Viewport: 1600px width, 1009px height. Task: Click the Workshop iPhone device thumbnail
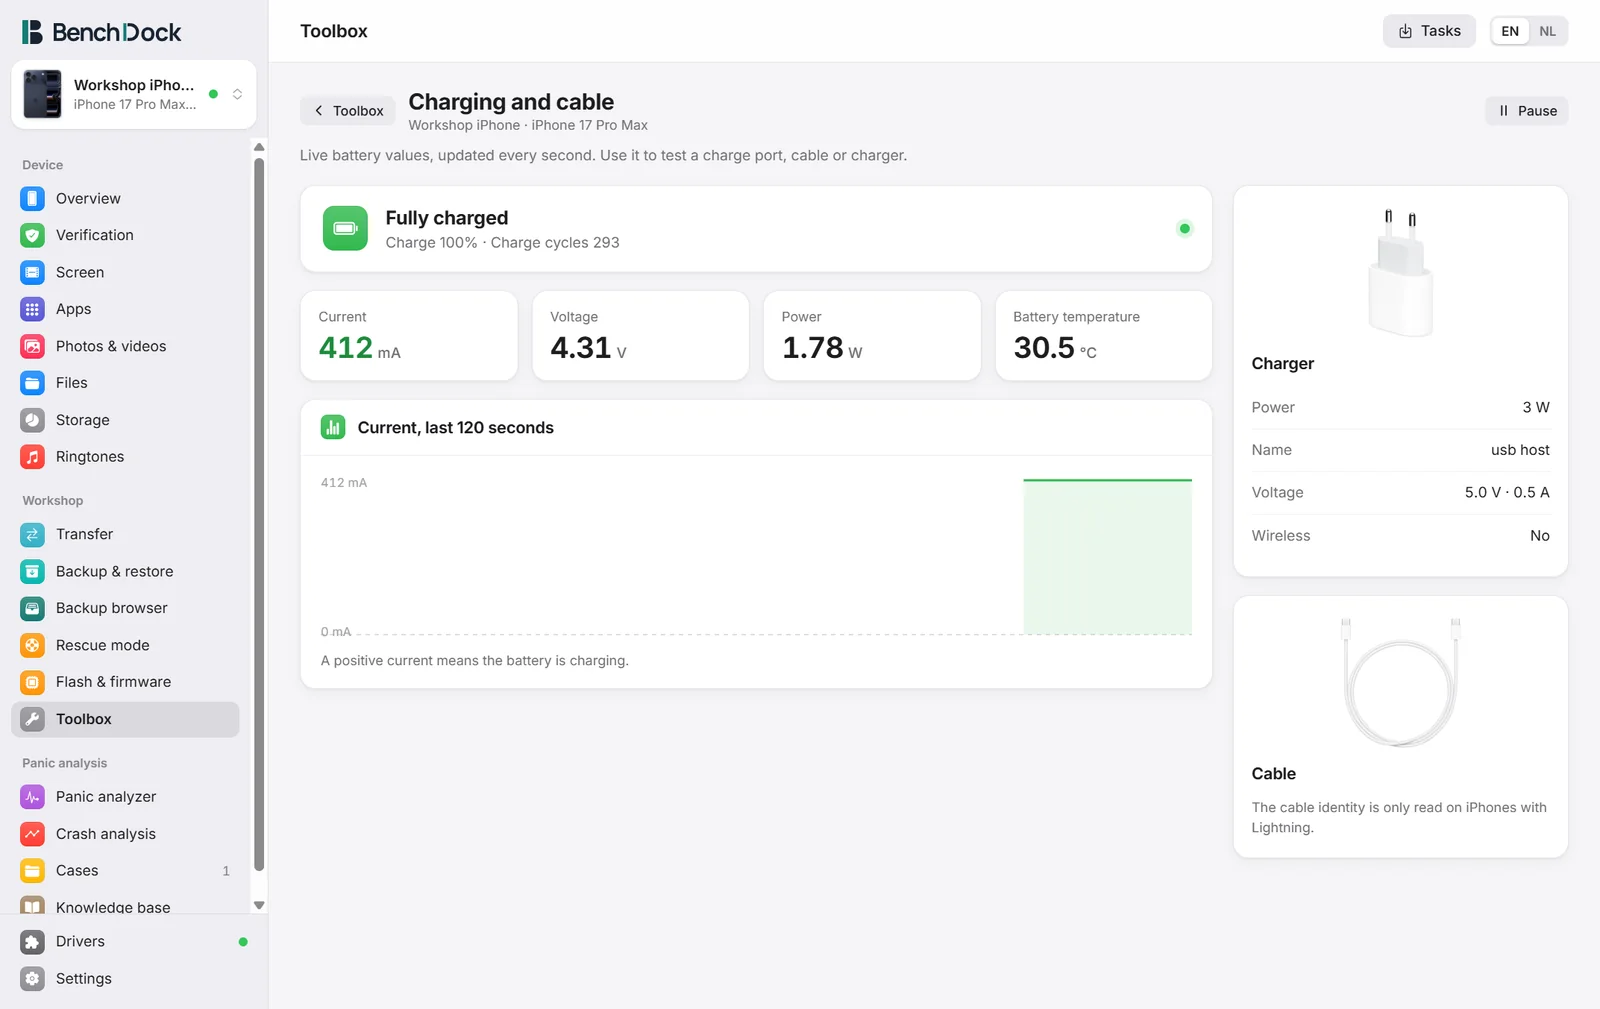coord(42,94)
